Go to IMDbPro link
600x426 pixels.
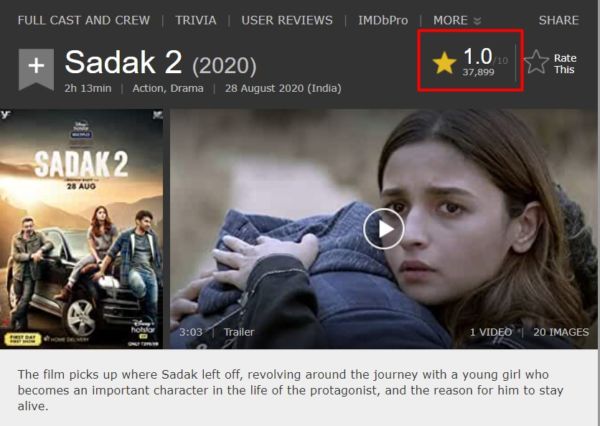[383, 20]
